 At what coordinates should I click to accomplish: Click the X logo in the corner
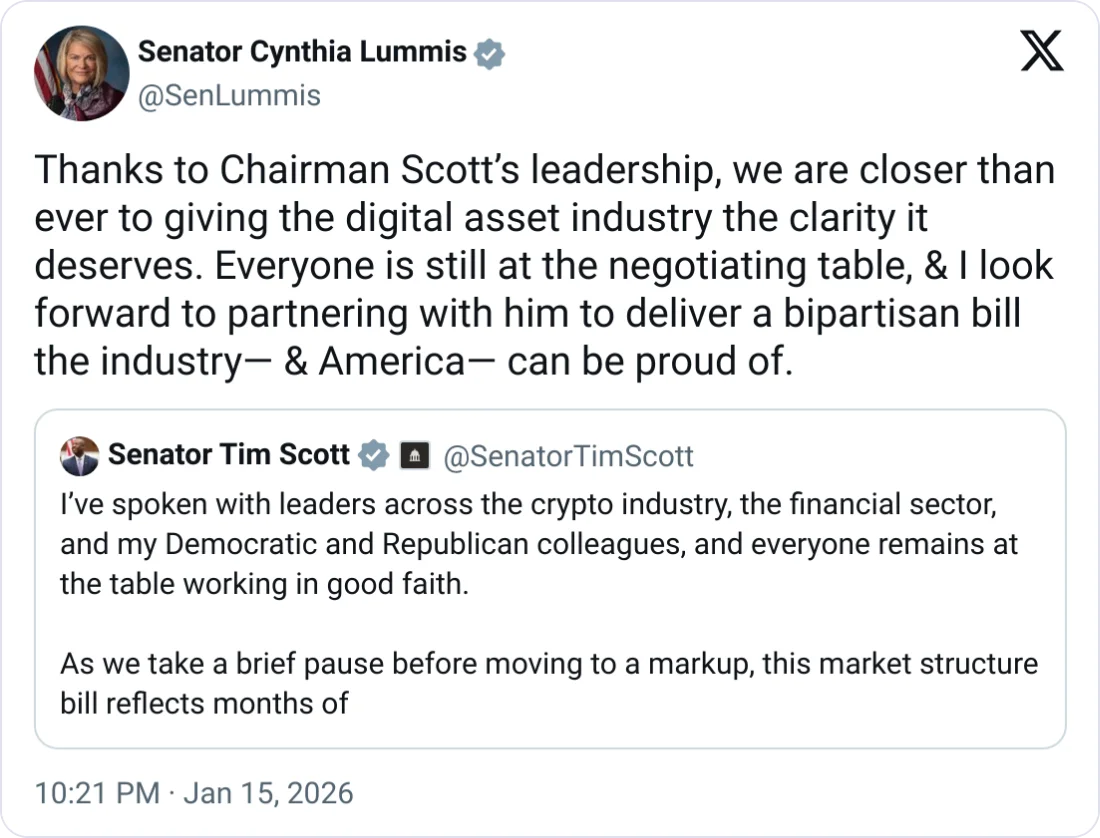(x=1042, y=51)
